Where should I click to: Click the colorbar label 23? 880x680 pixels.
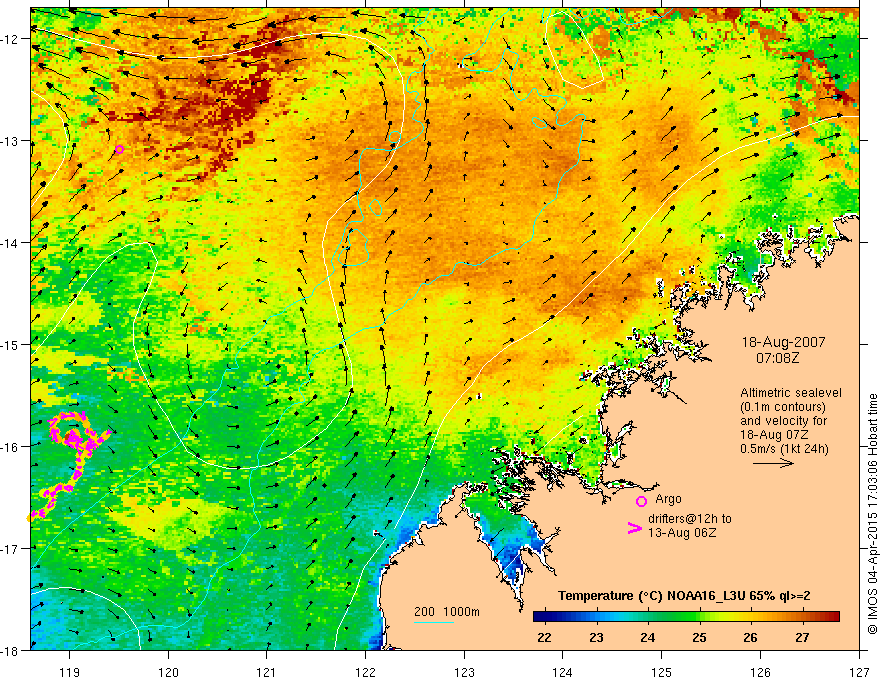(596, 637)
